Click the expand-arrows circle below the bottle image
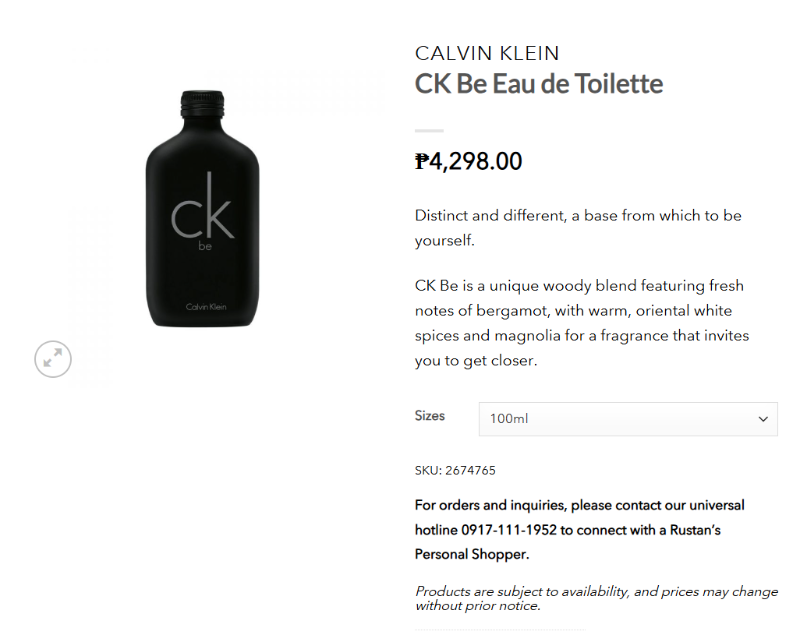 [53, 359]
